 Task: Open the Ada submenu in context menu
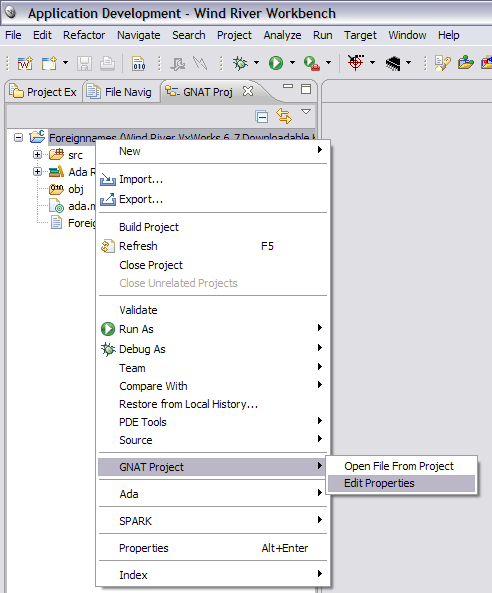tap(213, 494)
